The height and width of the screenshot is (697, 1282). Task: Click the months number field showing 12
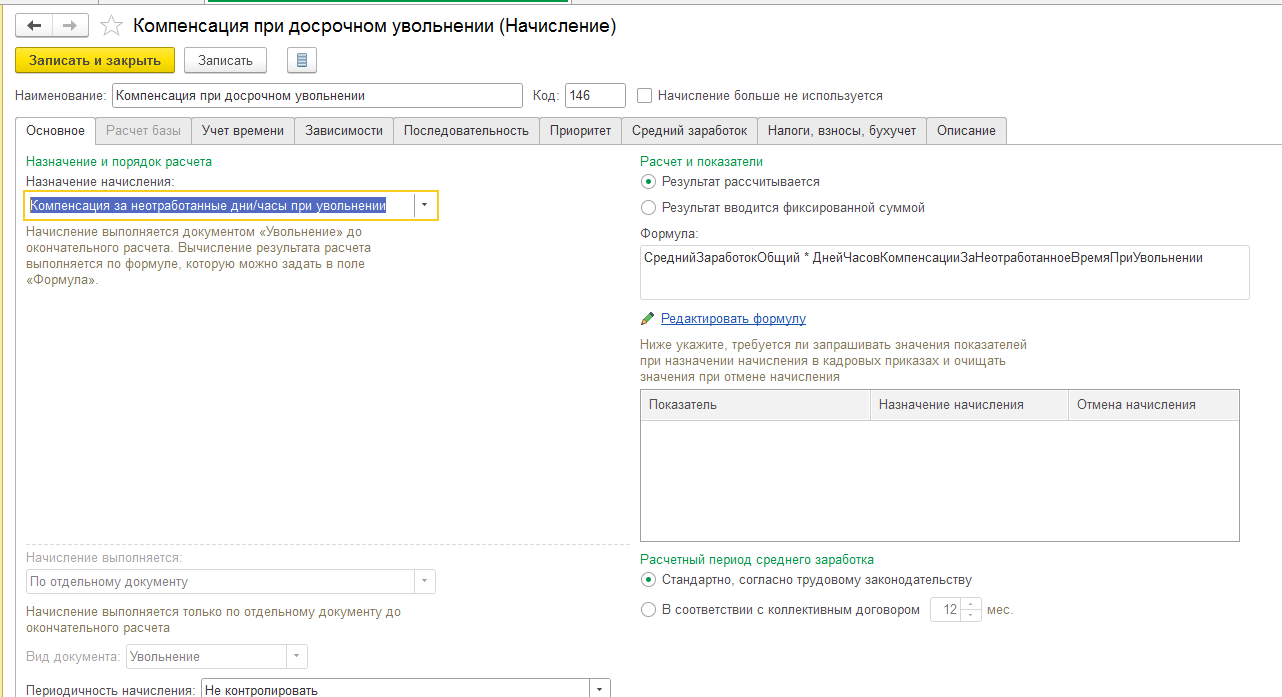click(x=946, y=610)
